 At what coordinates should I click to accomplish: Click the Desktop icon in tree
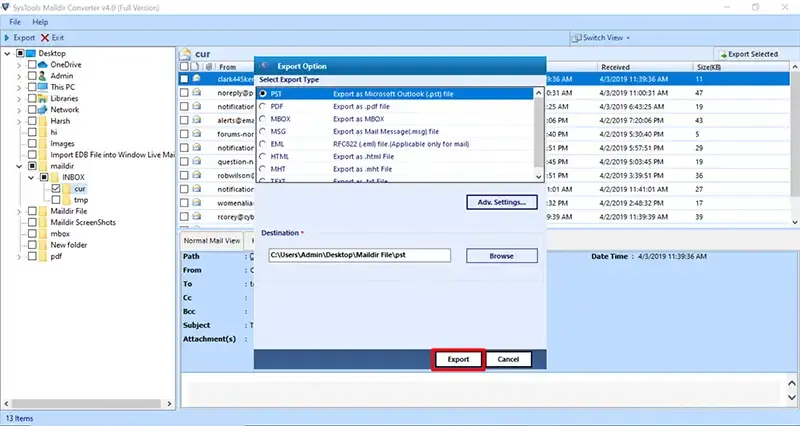tap(31, 53)
